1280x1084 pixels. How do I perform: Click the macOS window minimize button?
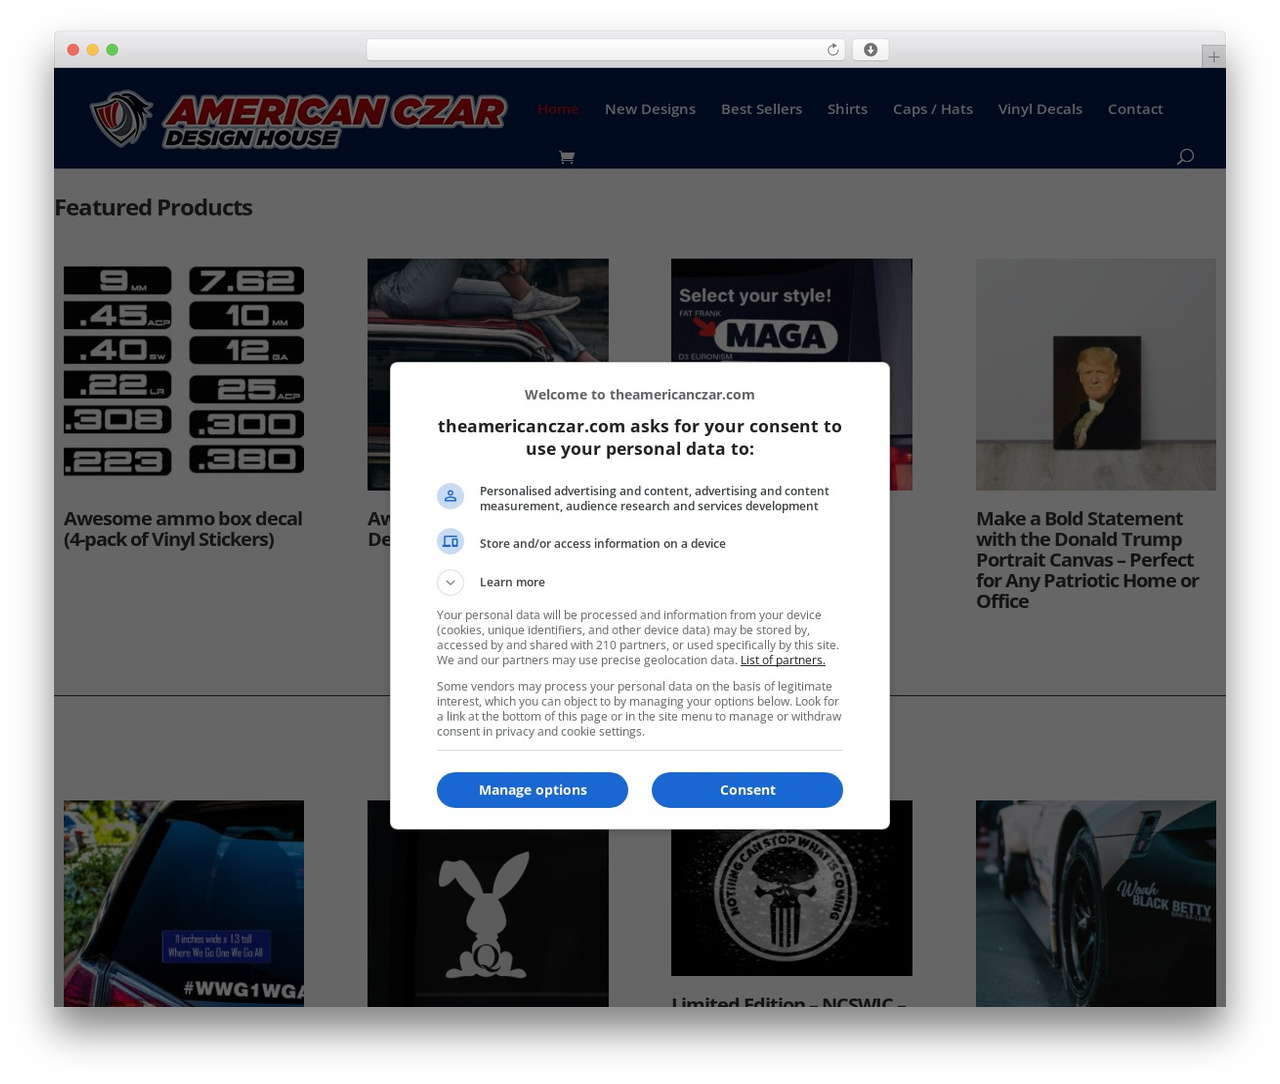coord(92,50)
